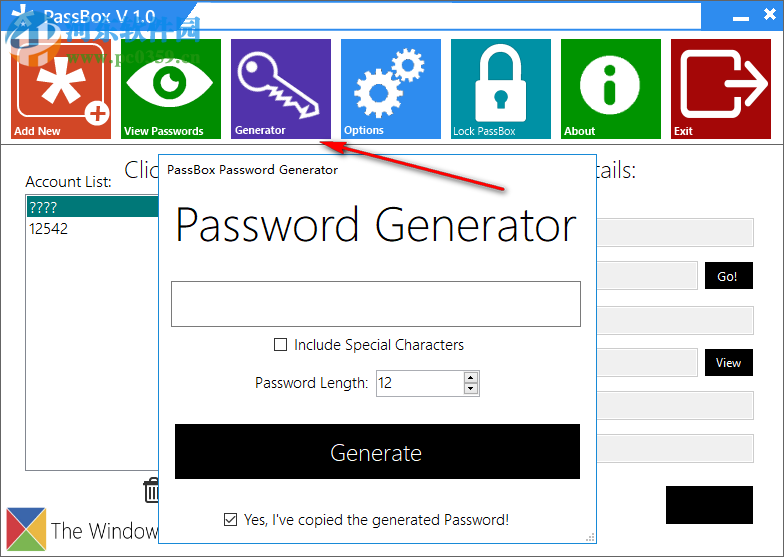Open View Passwords eye tile

point(171,89)
